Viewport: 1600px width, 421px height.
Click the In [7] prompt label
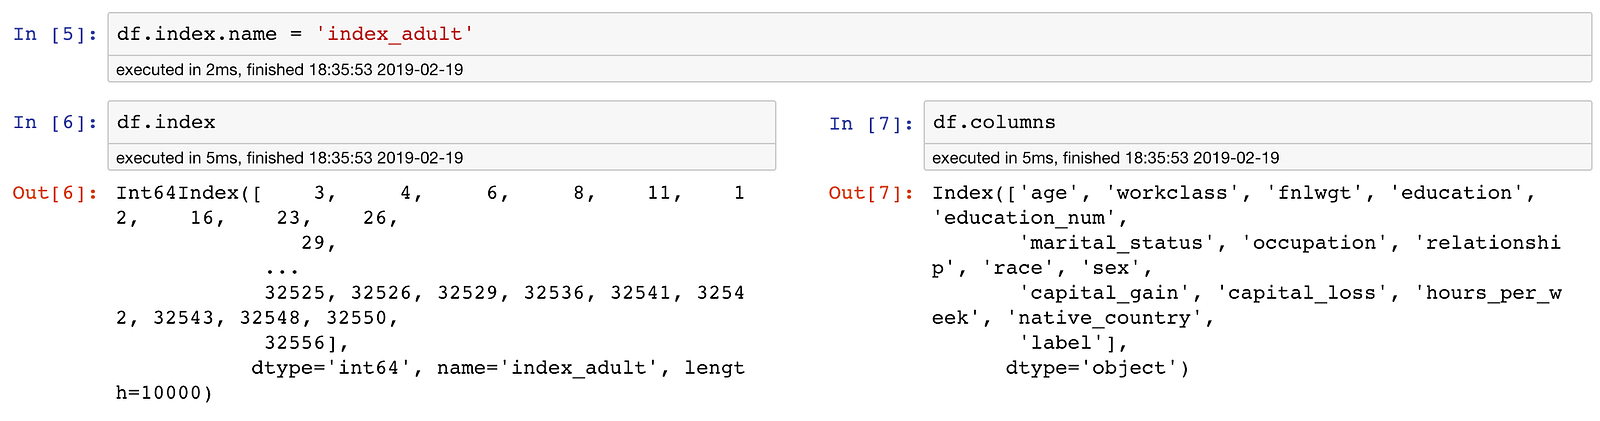[871, 124]
